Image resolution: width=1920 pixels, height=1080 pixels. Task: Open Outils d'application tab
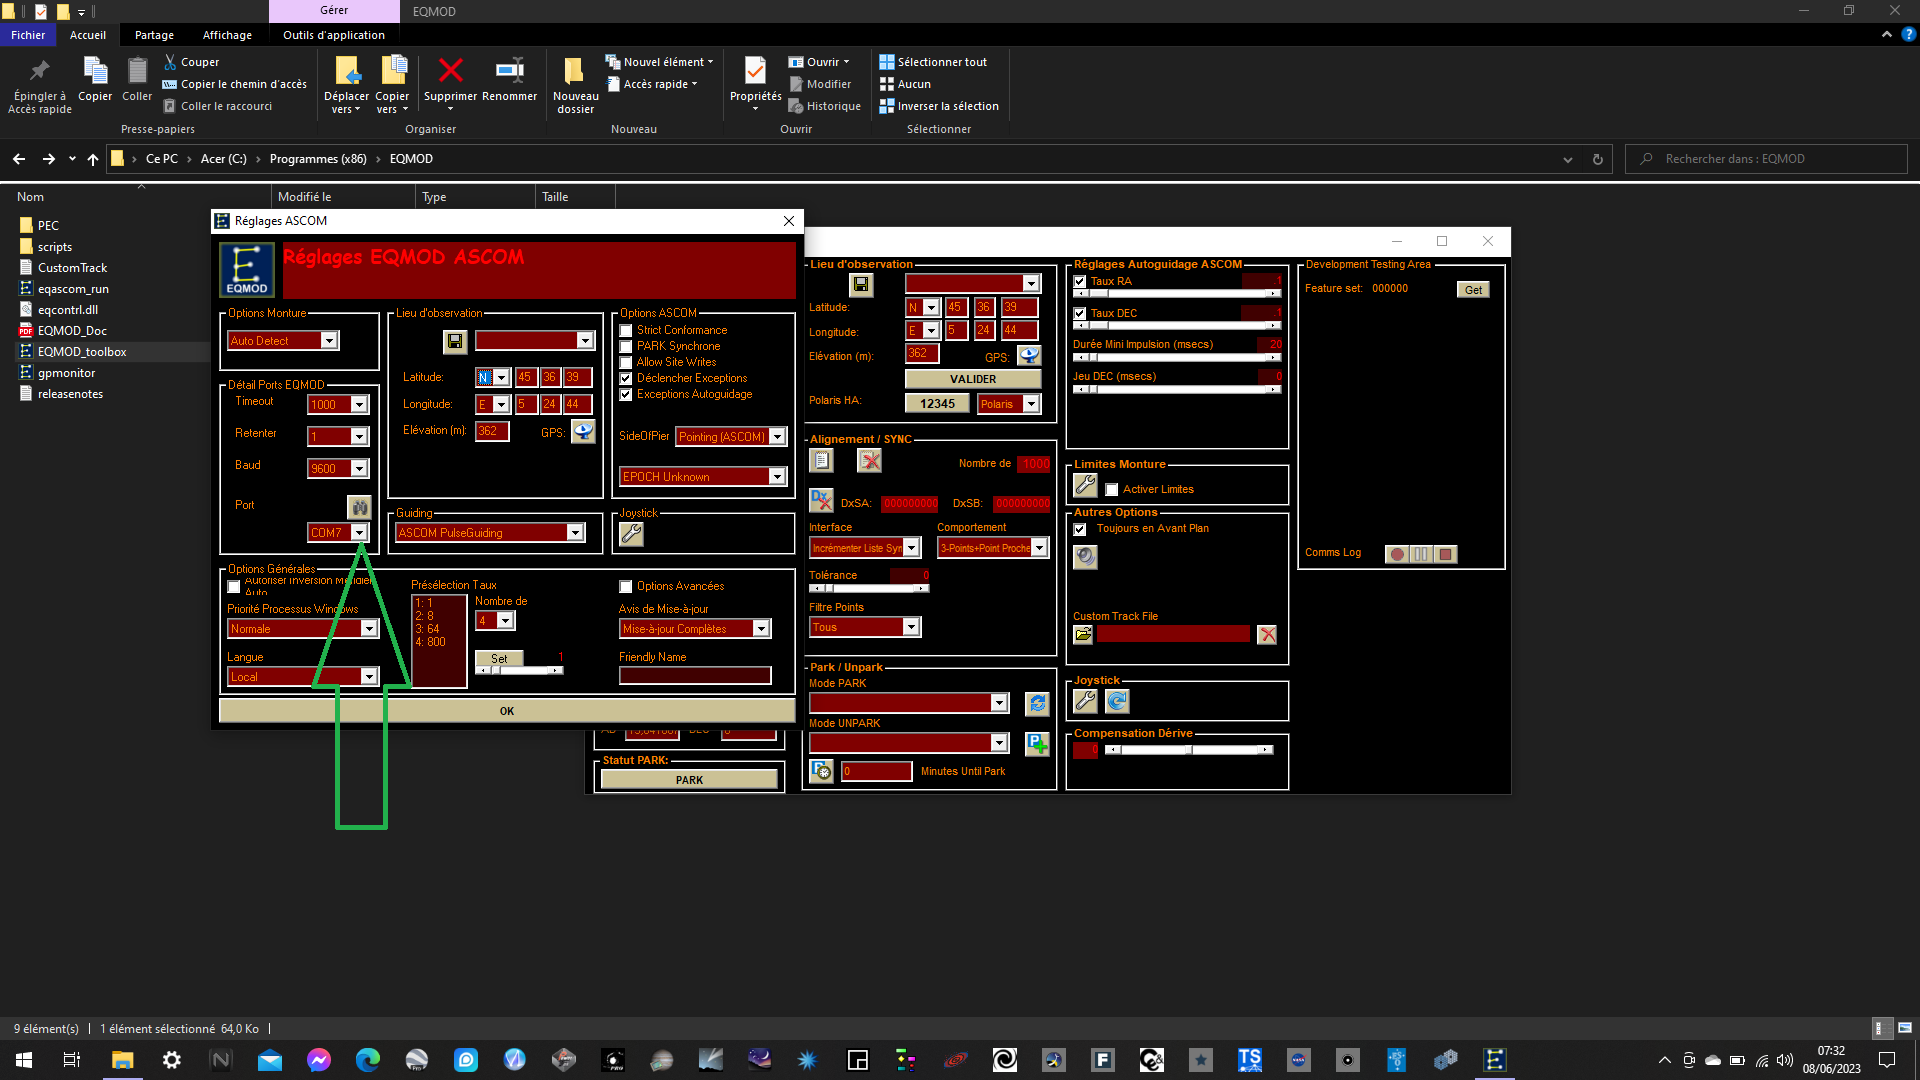334,35
